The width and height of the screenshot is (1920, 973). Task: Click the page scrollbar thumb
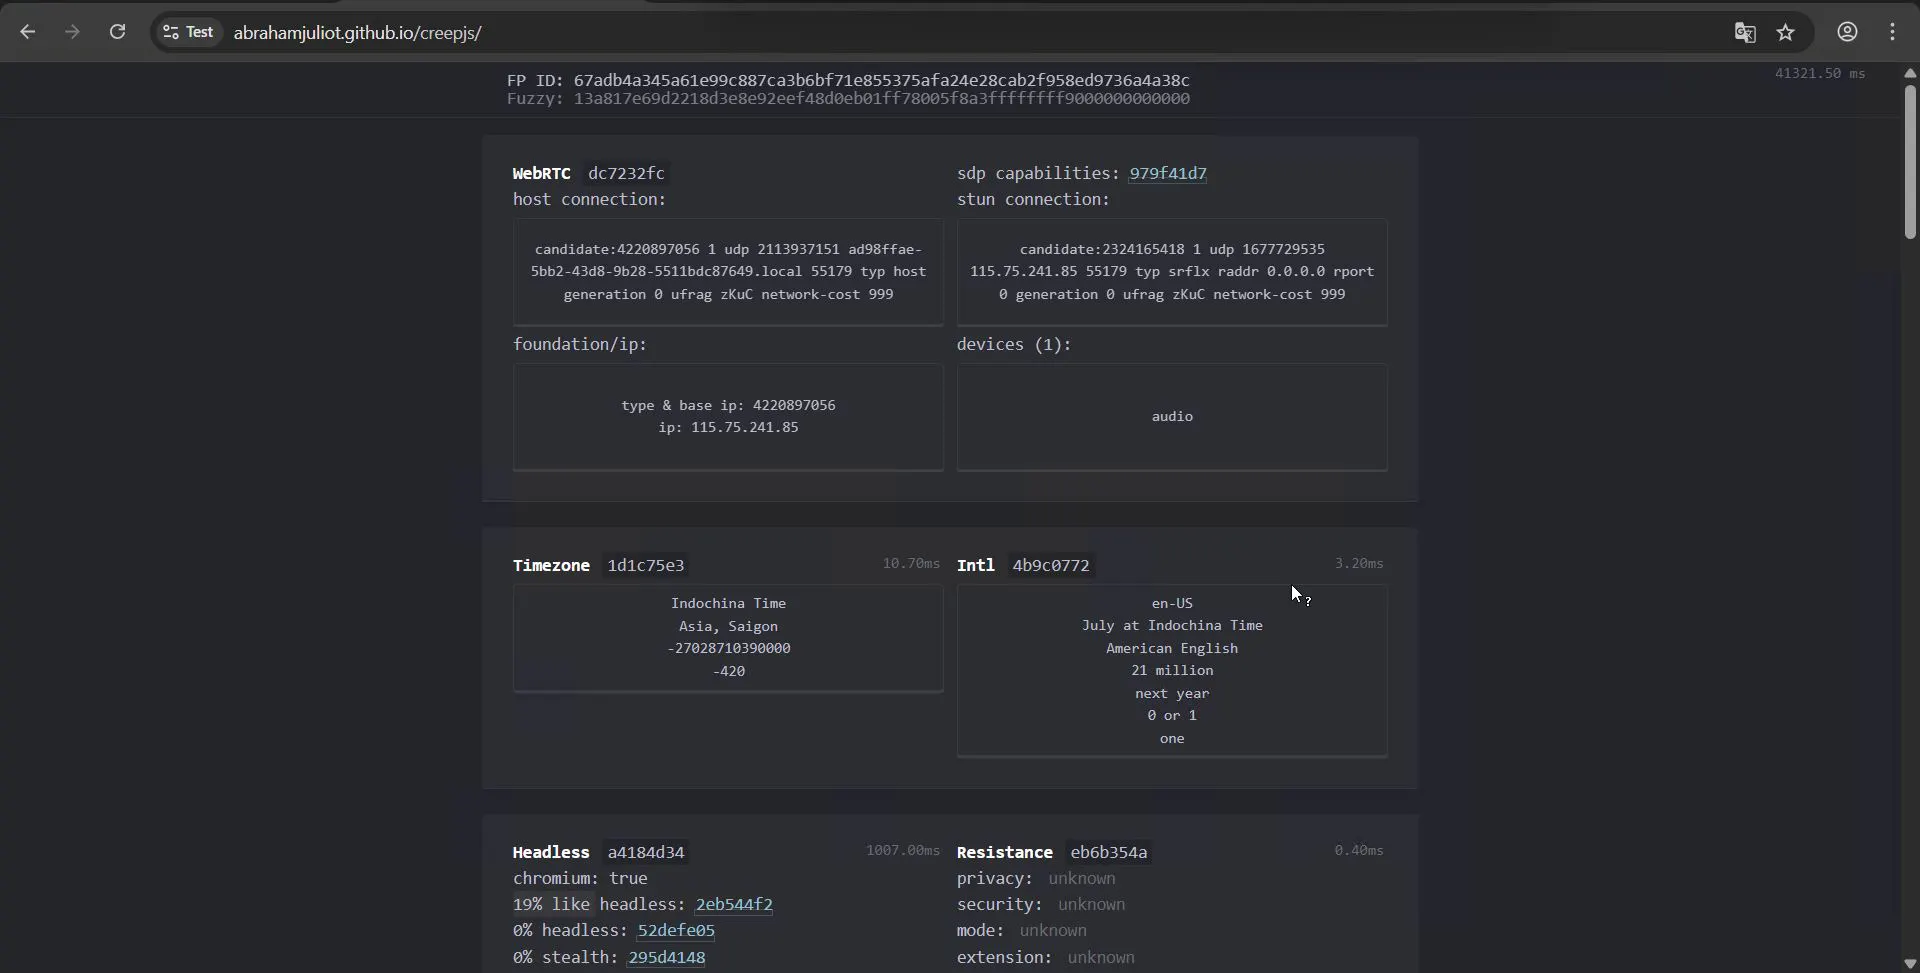[x=1910, y=161]
